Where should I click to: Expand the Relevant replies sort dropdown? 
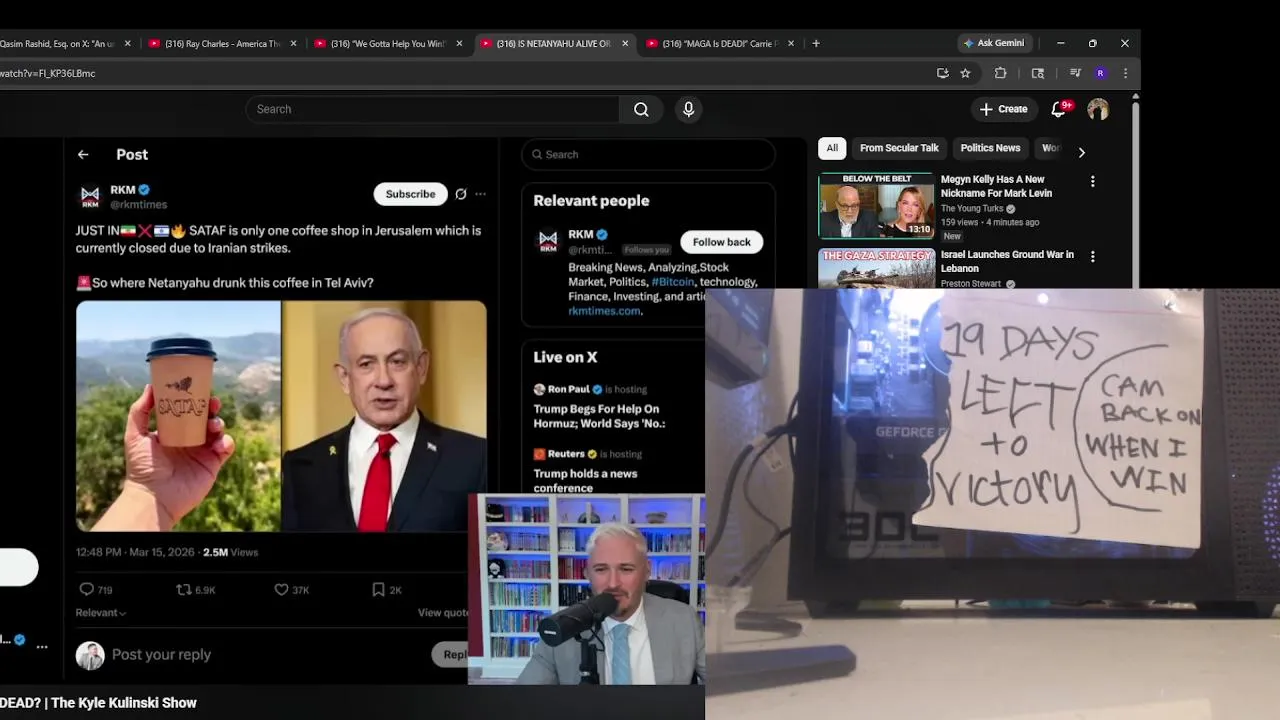101,613
